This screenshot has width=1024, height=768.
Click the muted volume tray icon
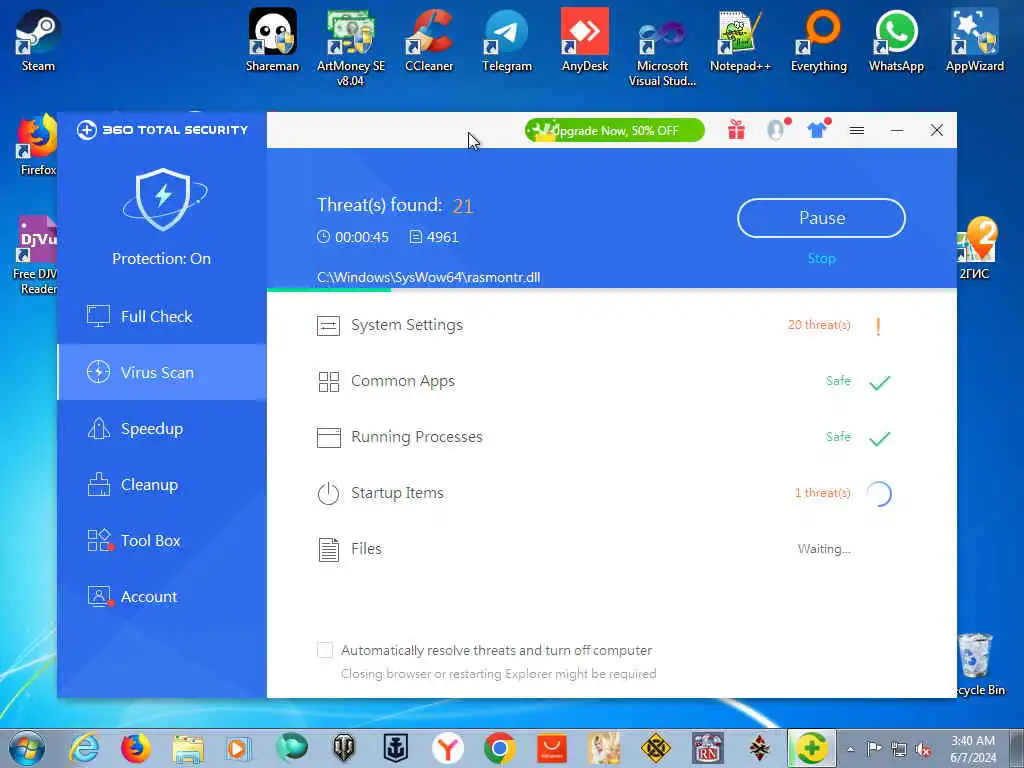pyautogui.click(x=923, y=750)
